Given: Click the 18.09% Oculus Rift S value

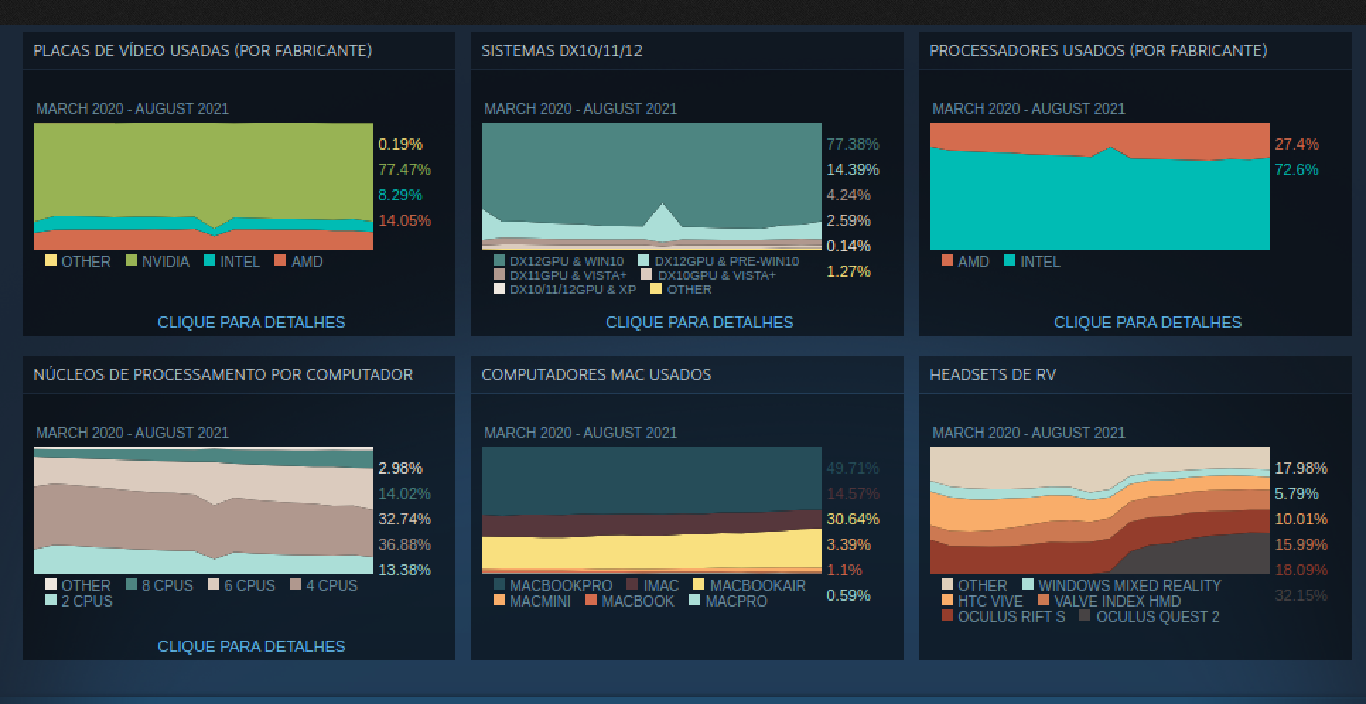Looking at the screenshot, I should (x=1300, y=570).
